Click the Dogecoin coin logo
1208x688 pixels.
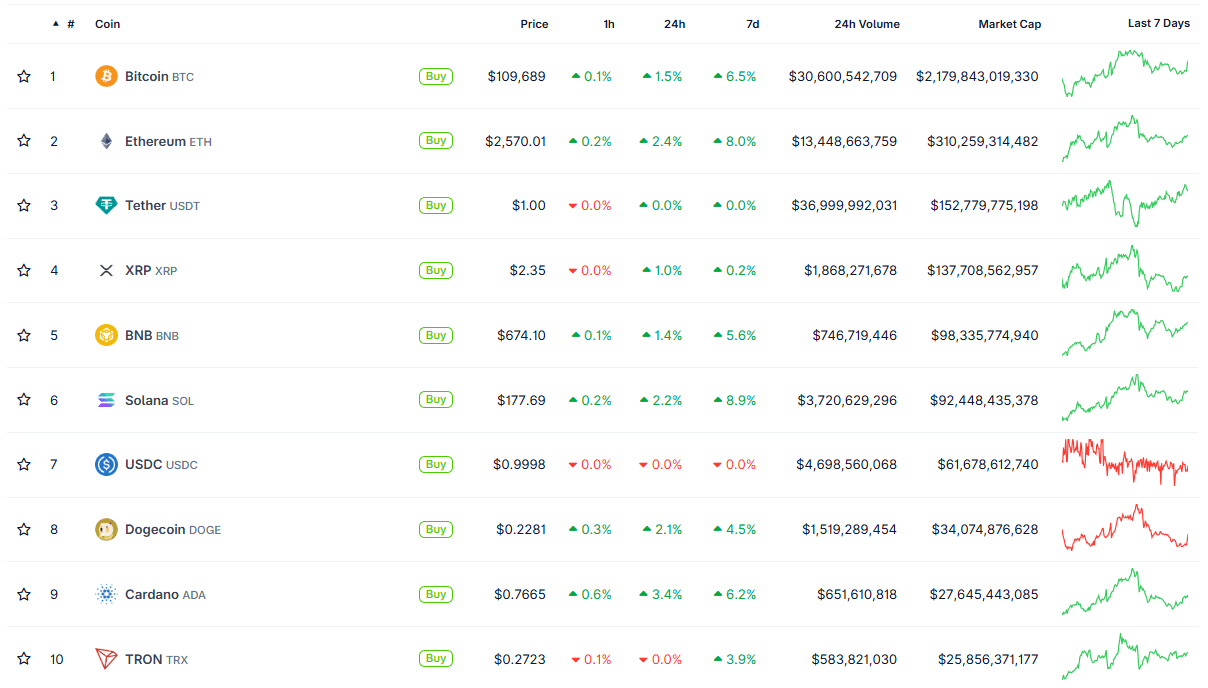106,529
